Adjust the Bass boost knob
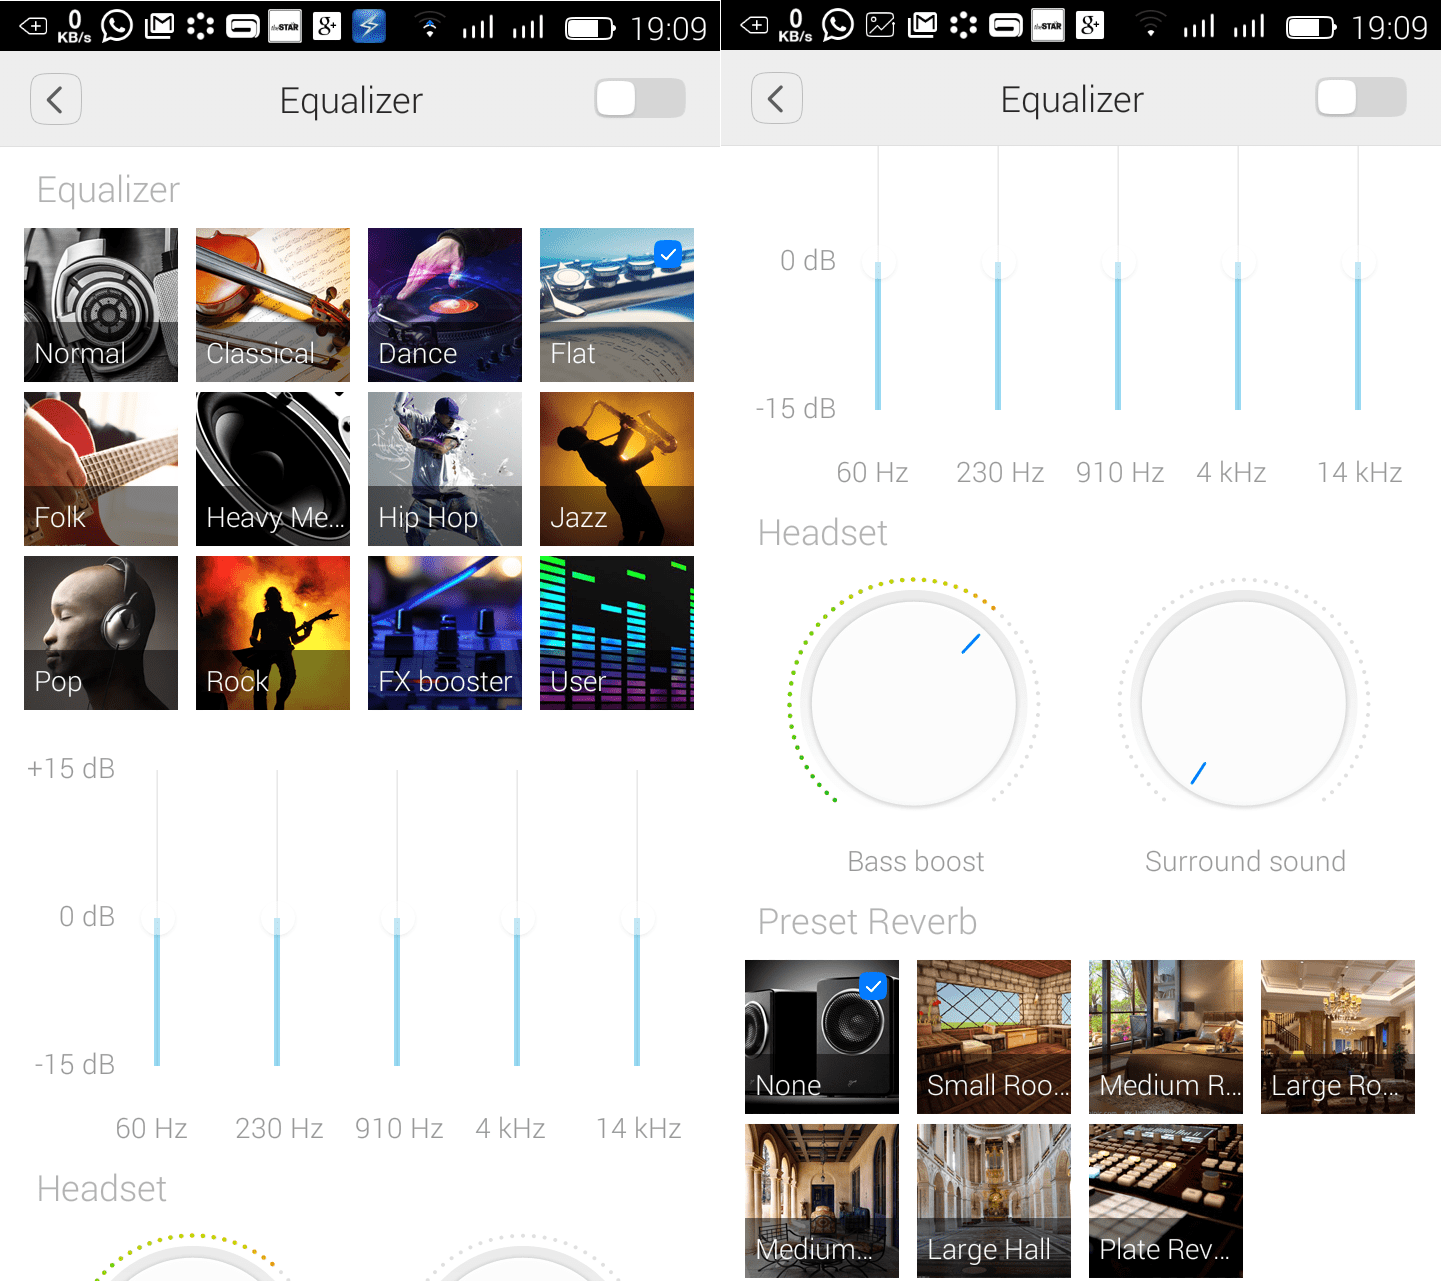 914,703
